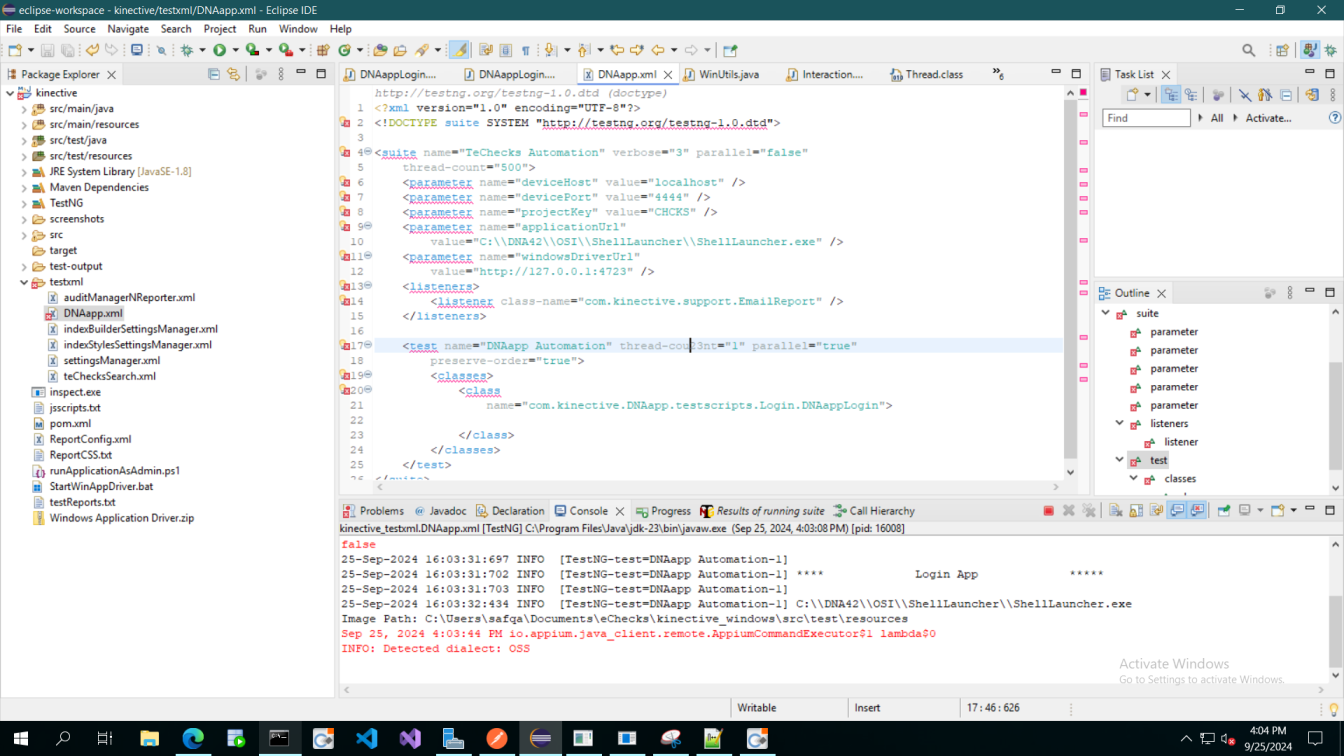The width and height of the screenshot is (1344, 756).
Task: Collapse all in Package Explorer toolbar
Action: (214, 74)
